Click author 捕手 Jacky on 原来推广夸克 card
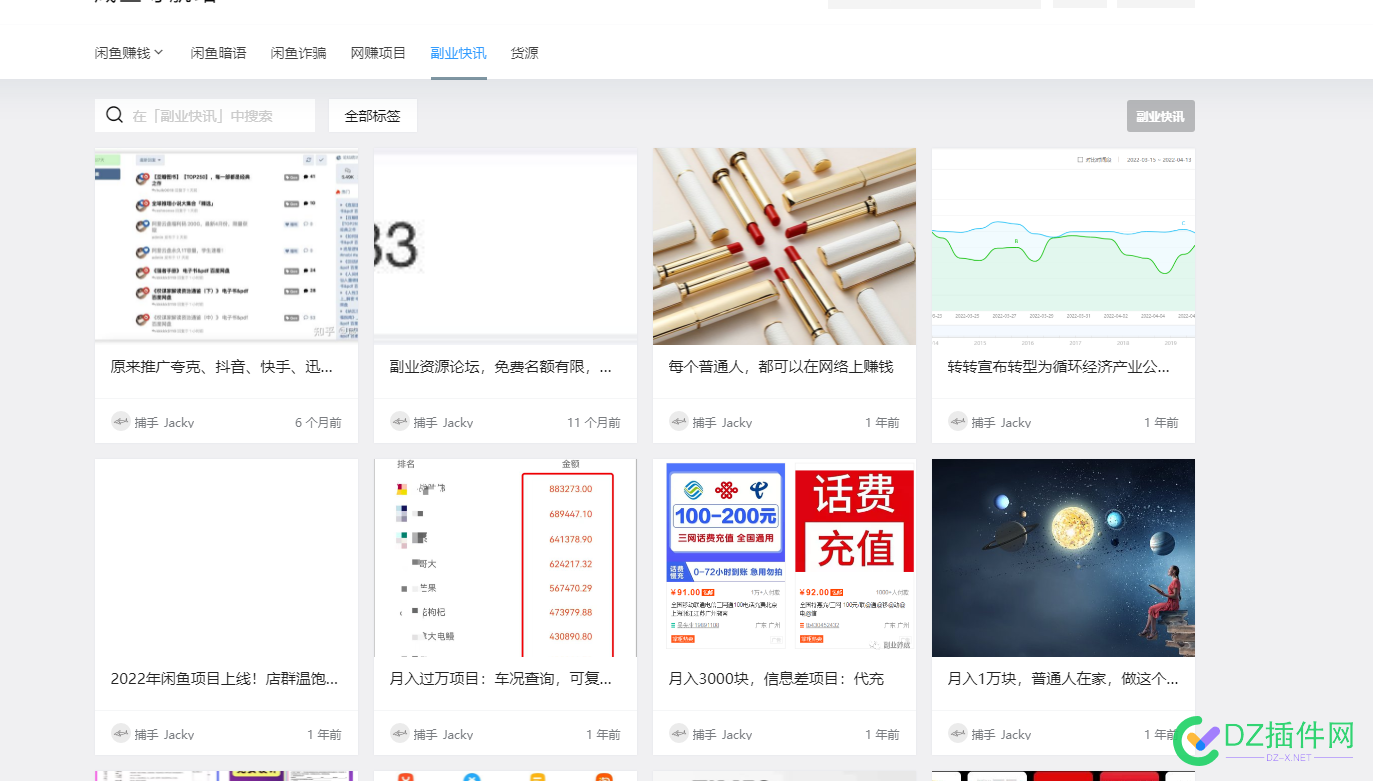The height and width of the screenshot is (781, 1373). pyautogui.click(x=164, y=423)
